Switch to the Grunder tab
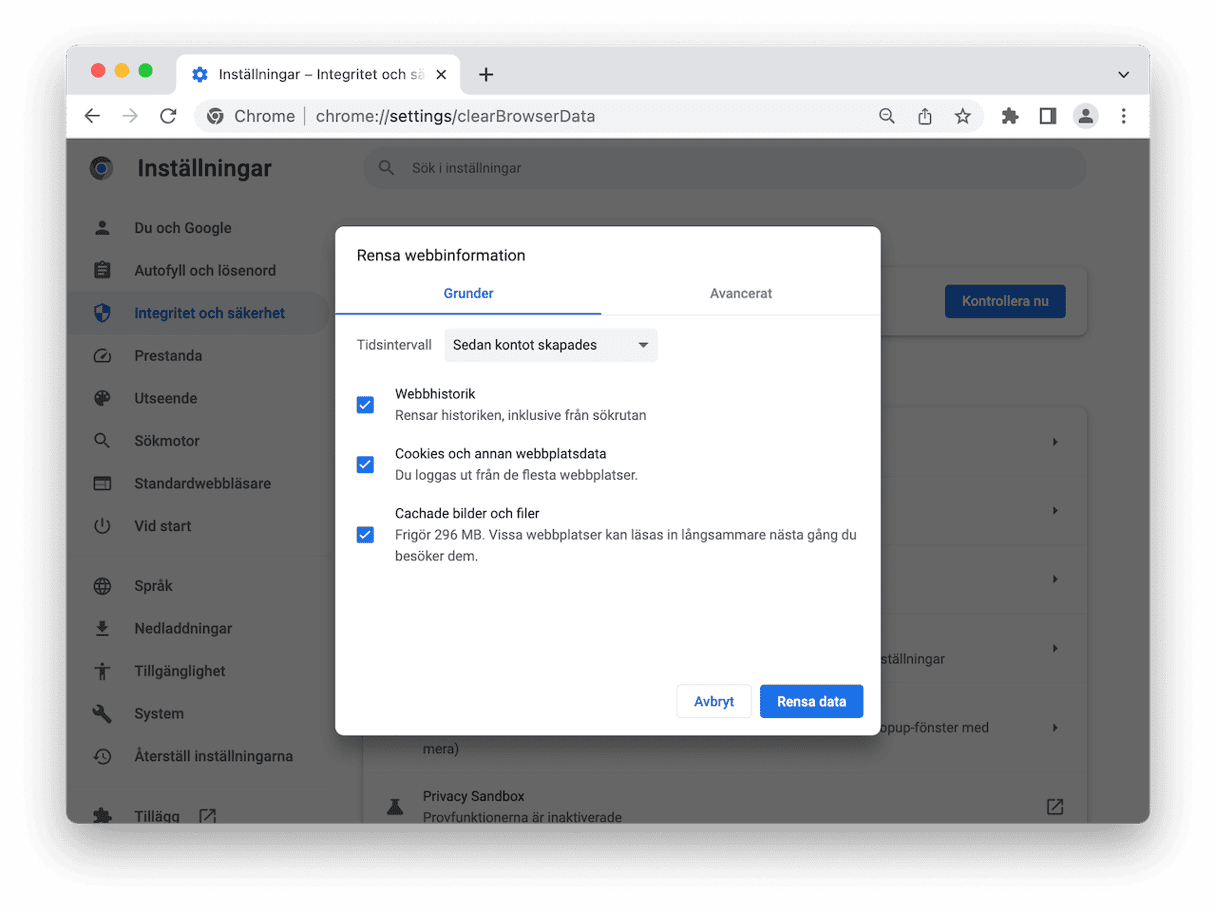 [x=468, y=294]
